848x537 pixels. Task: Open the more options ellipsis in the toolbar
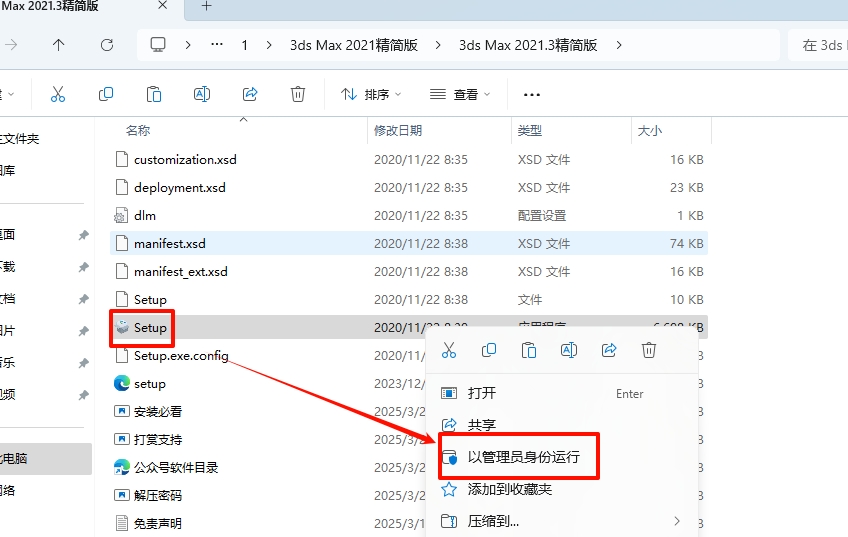532,94
